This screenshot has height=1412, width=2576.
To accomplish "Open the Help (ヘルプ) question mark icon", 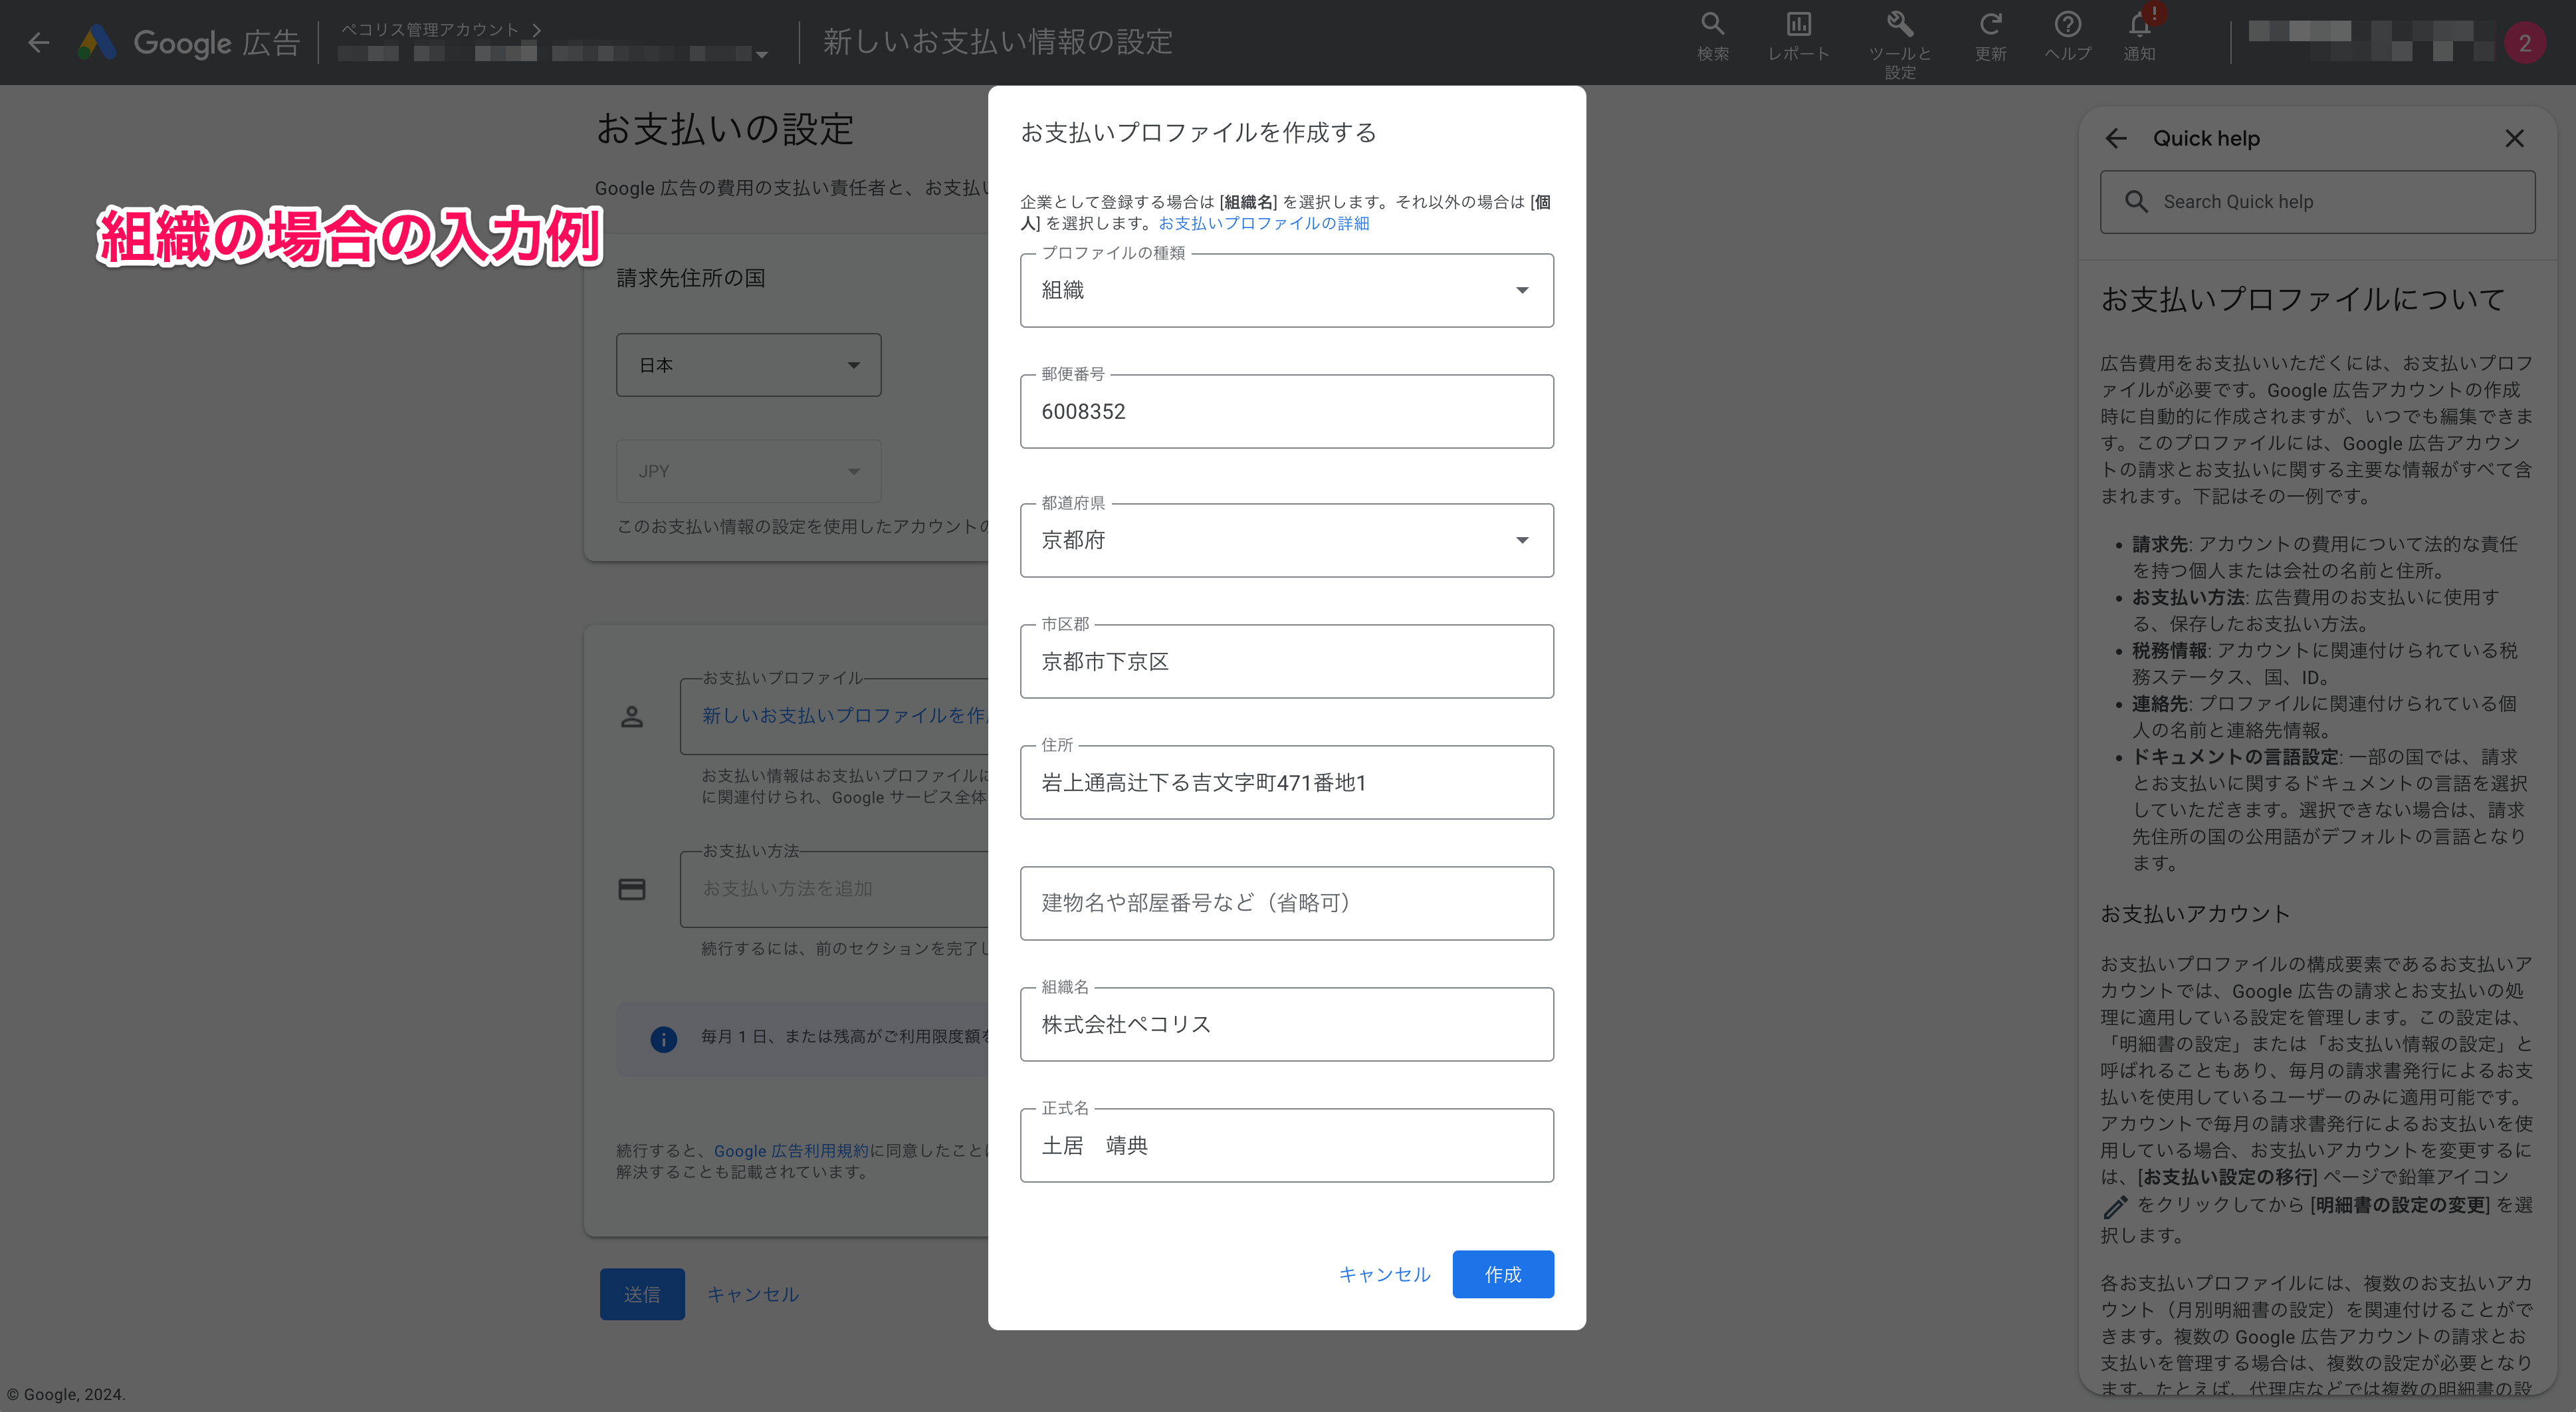I will (x=2067, y=24).
